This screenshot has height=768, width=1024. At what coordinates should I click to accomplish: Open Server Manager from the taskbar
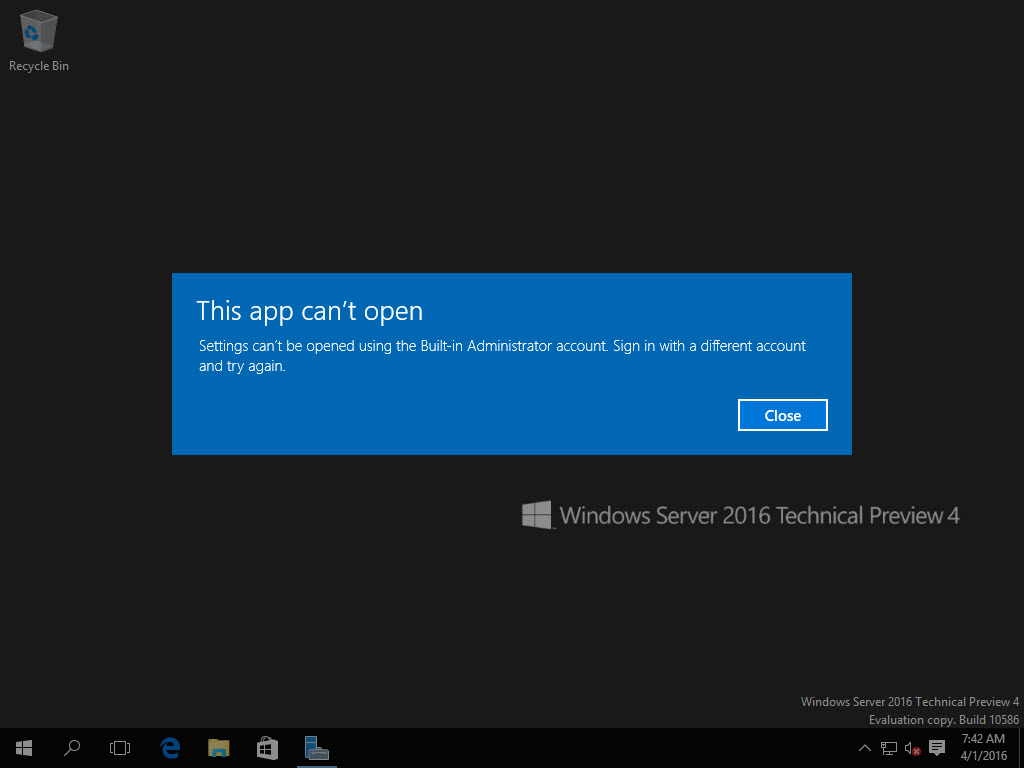coord(315,747)
